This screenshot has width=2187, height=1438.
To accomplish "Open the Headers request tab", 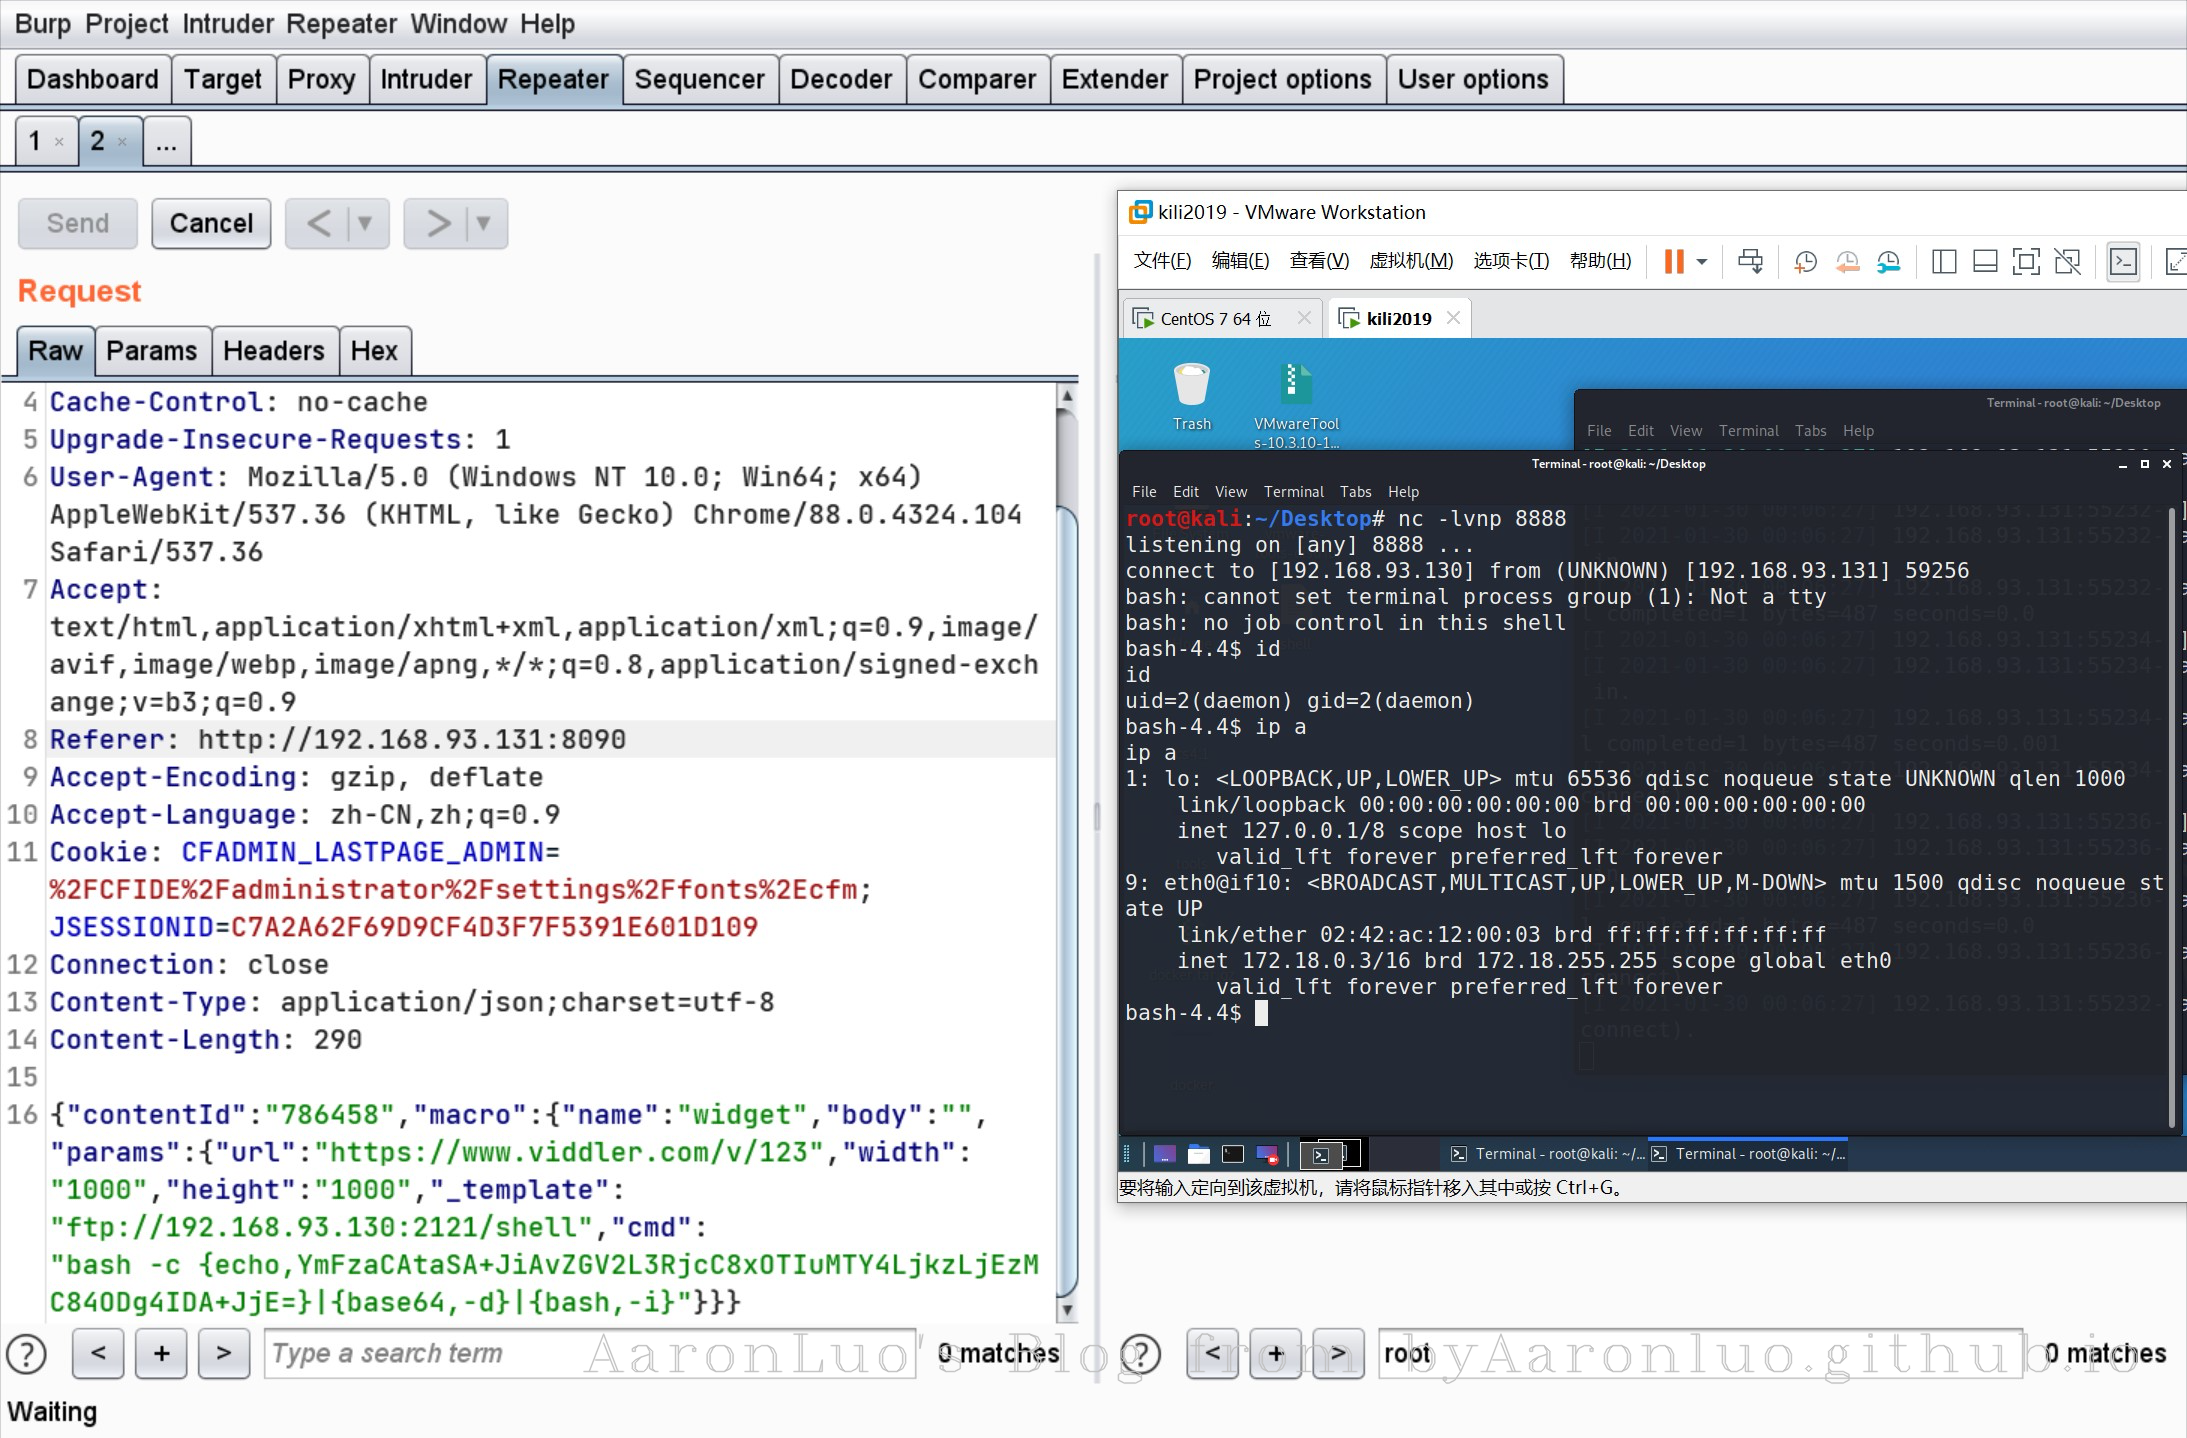I will [273, 351].
